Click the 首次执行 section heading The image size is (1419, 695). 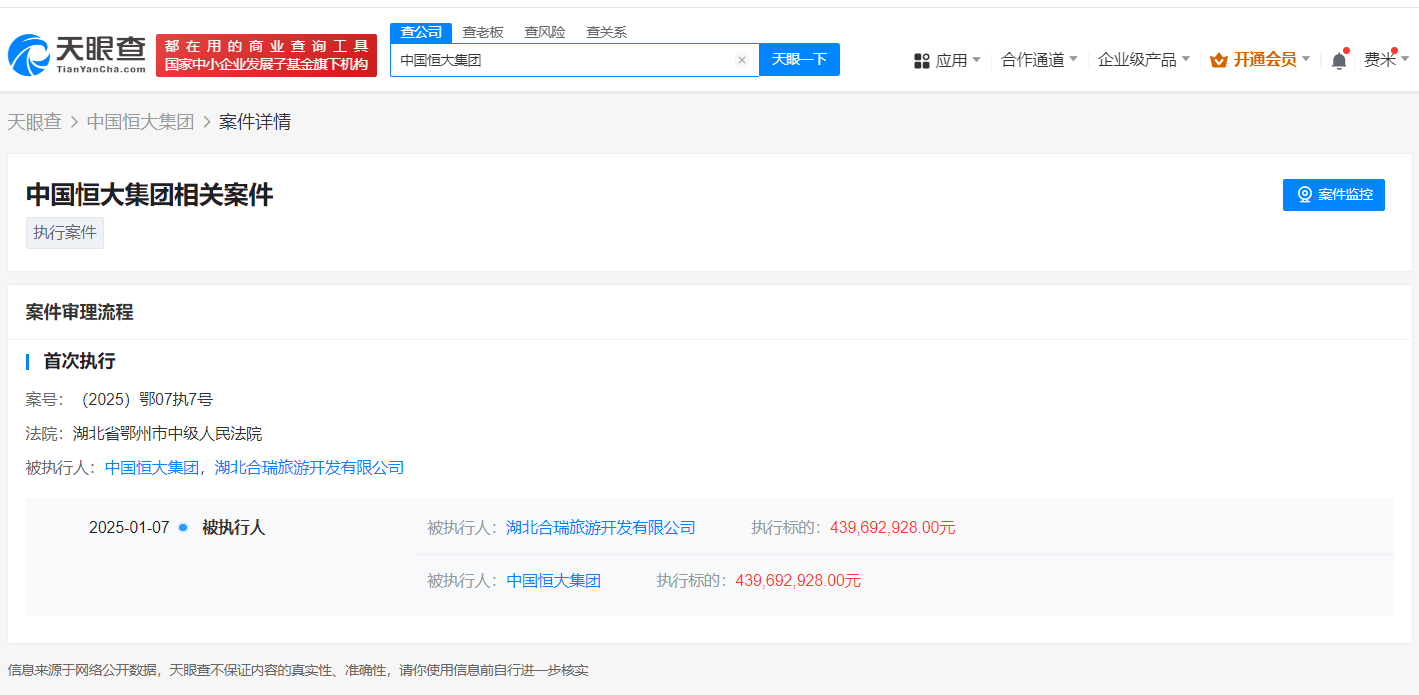coord(79,361)
